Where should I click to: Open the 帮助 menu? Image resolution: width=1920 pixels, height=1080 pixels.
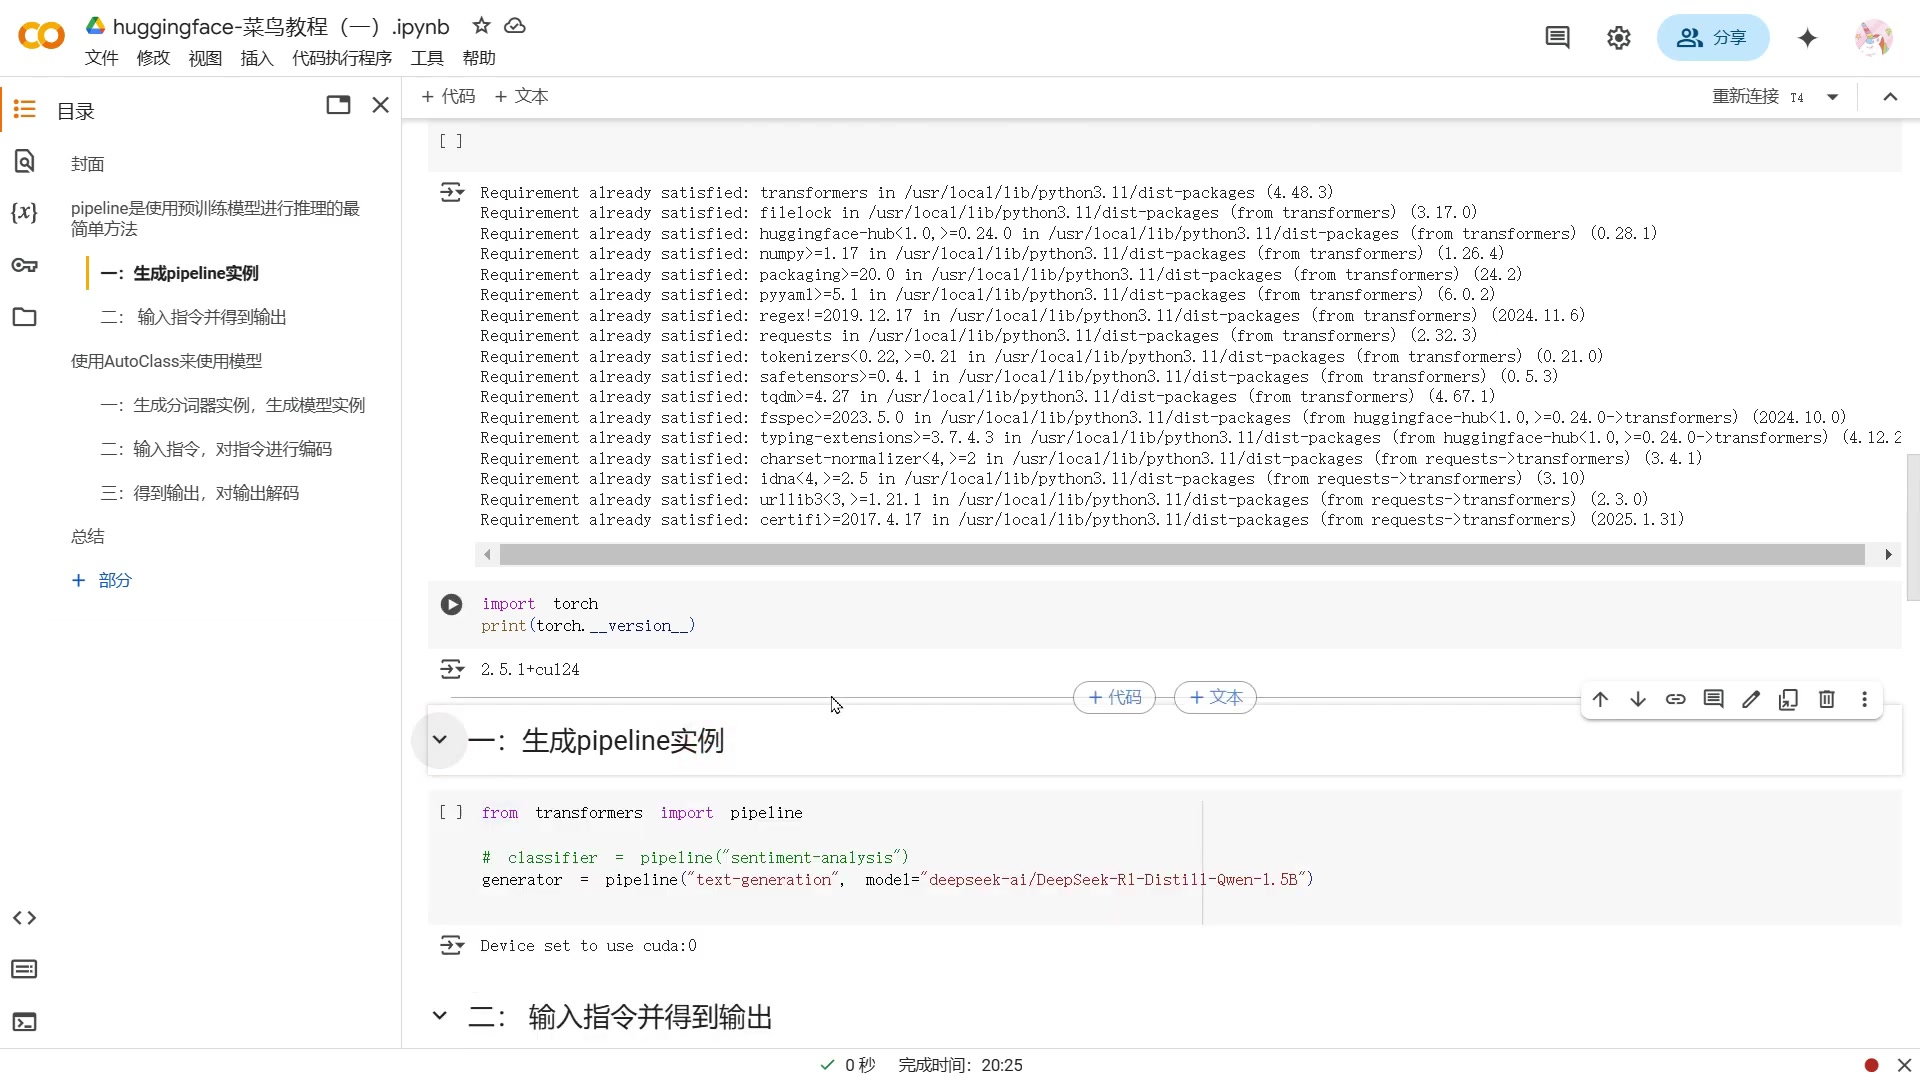click(479, 58)
